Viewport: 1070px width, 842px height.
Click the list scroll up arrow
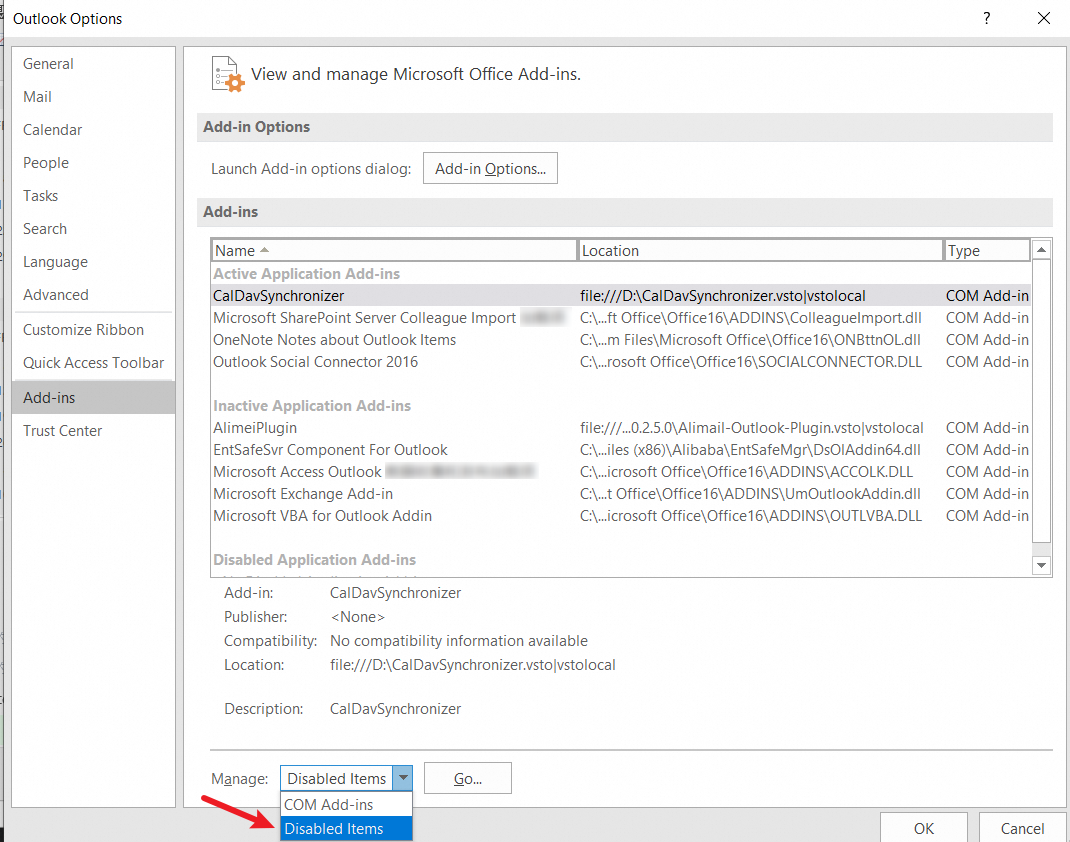tap(1041, 250)
